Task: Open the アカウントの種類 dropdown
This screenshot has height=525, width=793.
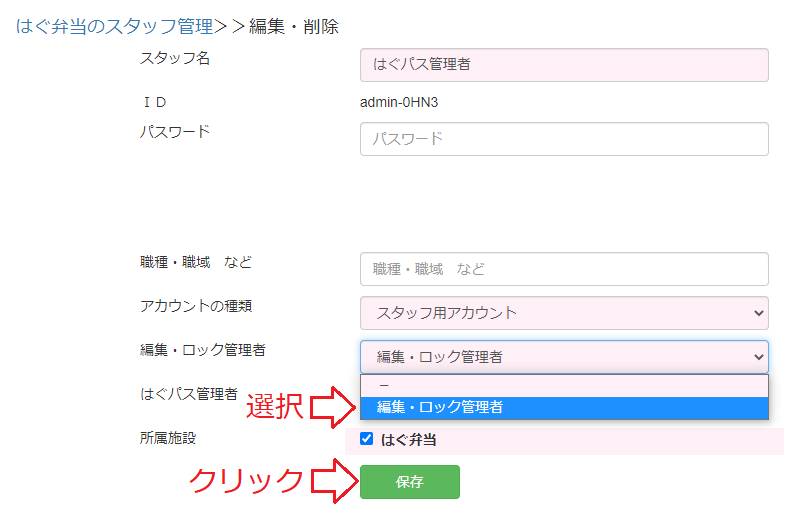Action: [564, 313]
